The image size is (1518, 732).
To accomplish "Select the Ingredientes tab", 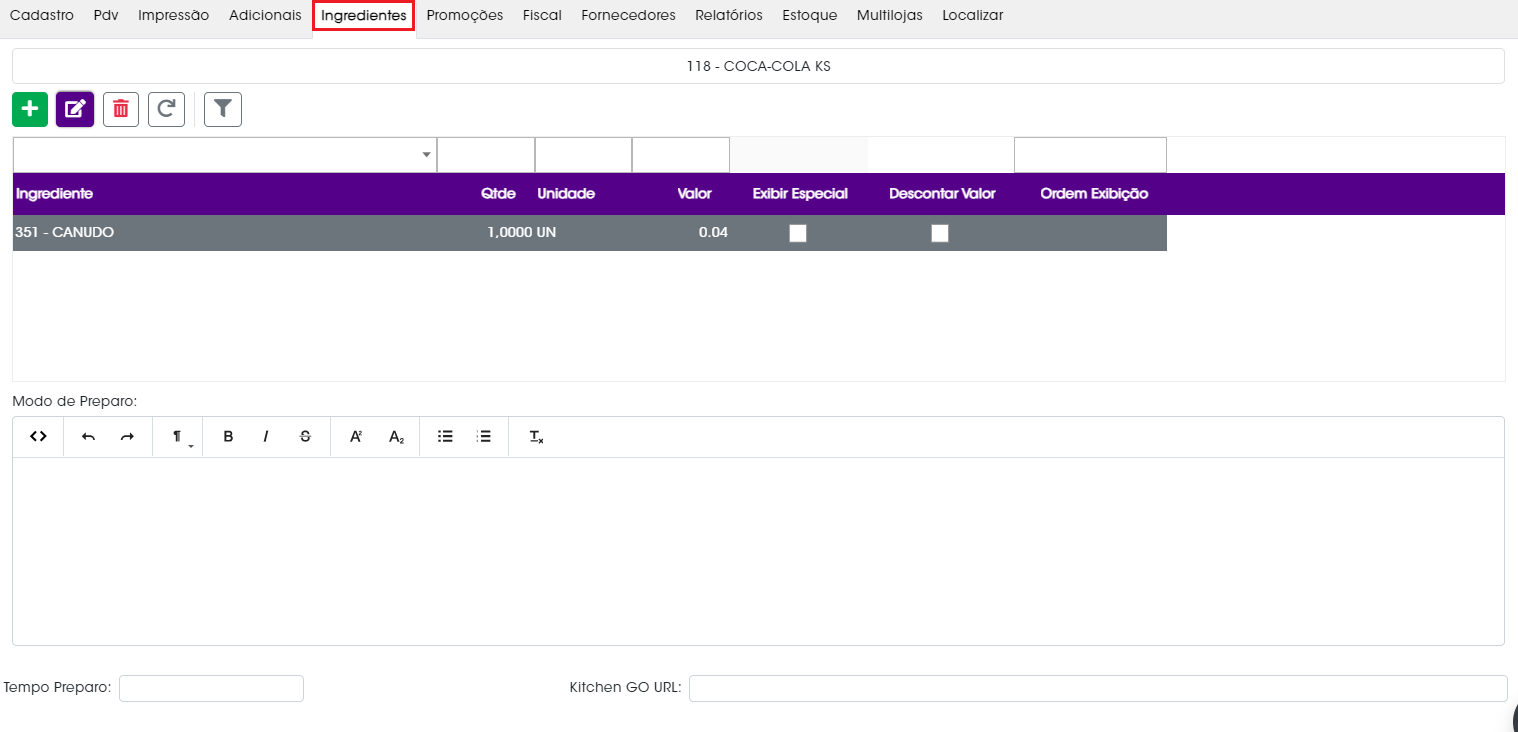I will click(x=364, y=15).
